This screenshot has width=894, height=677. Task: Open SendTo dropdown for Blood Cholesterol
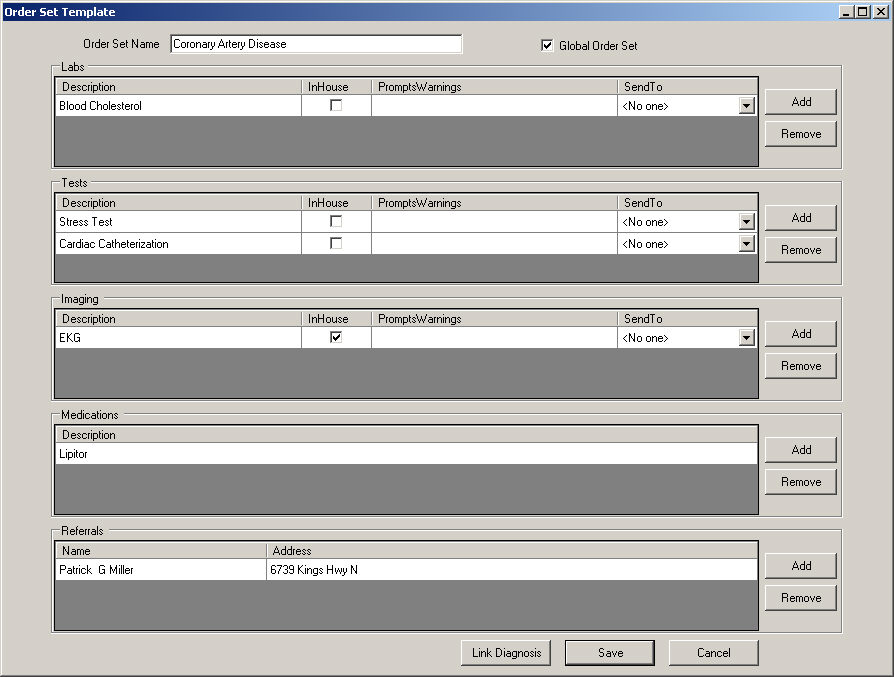point(746,106)
